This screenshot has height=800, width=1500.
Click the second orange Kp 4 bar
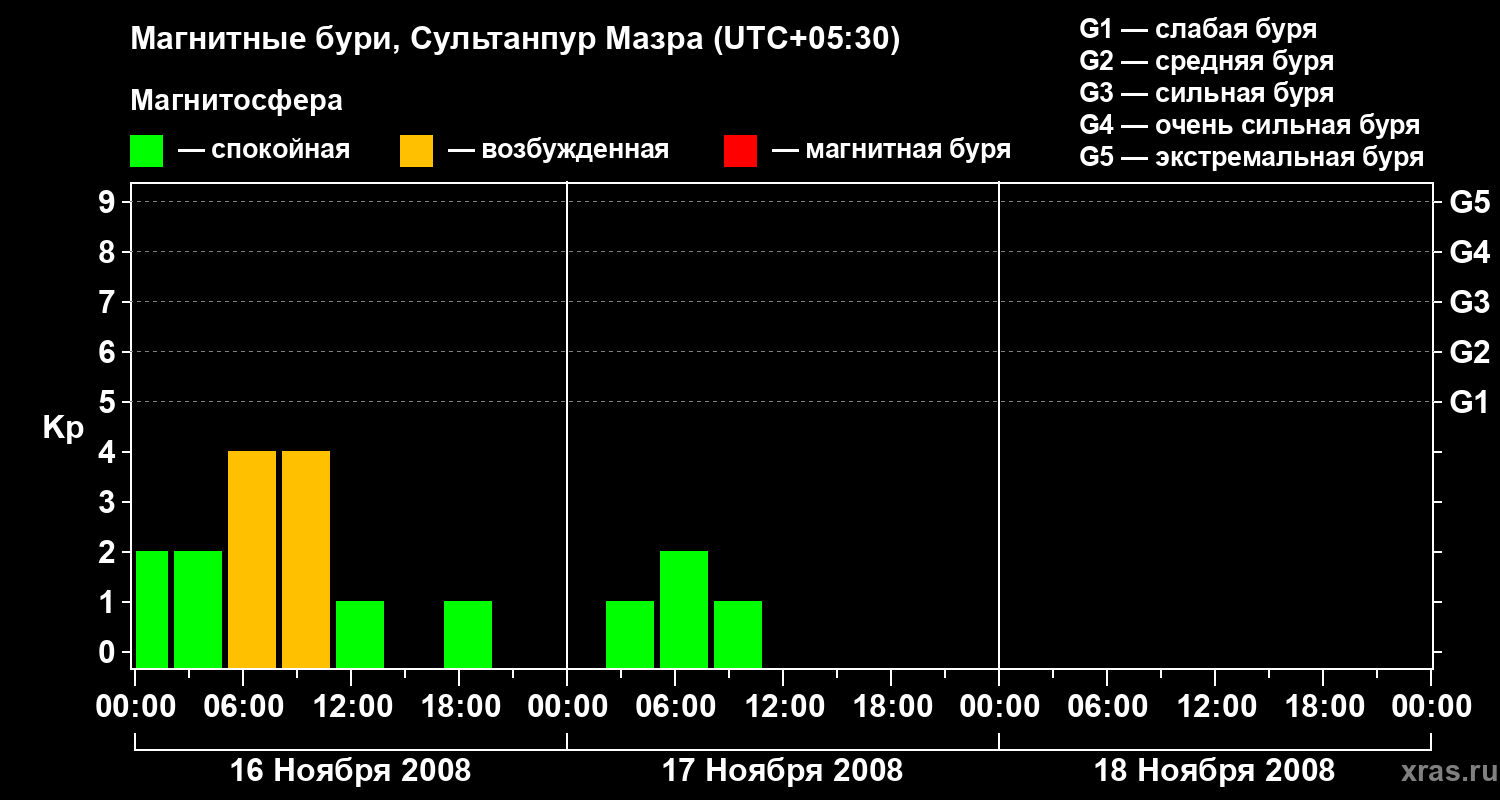tap(306, 559)
